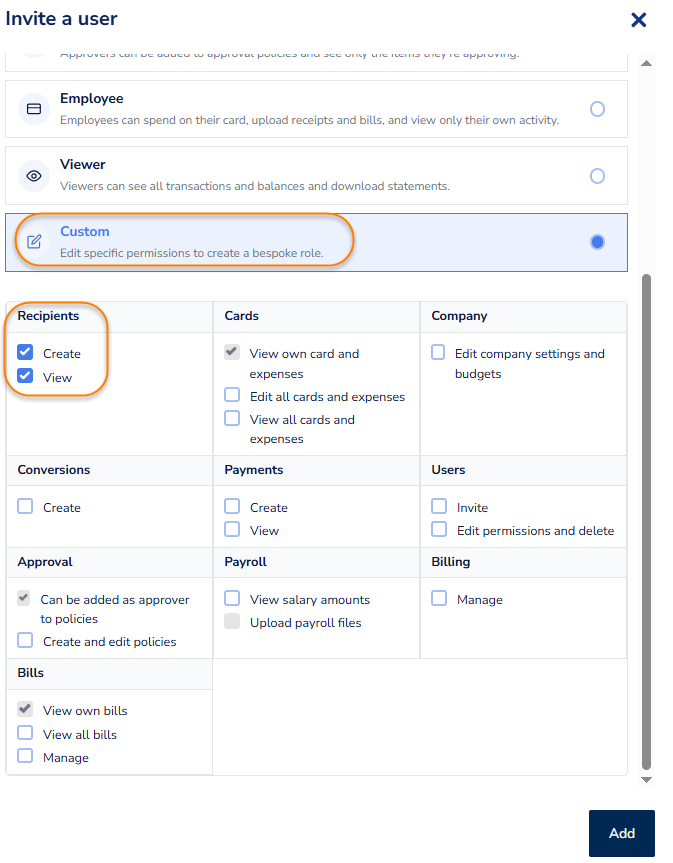
Task: Enable the Conversions Create permission
Action: (x=26, y=507)
